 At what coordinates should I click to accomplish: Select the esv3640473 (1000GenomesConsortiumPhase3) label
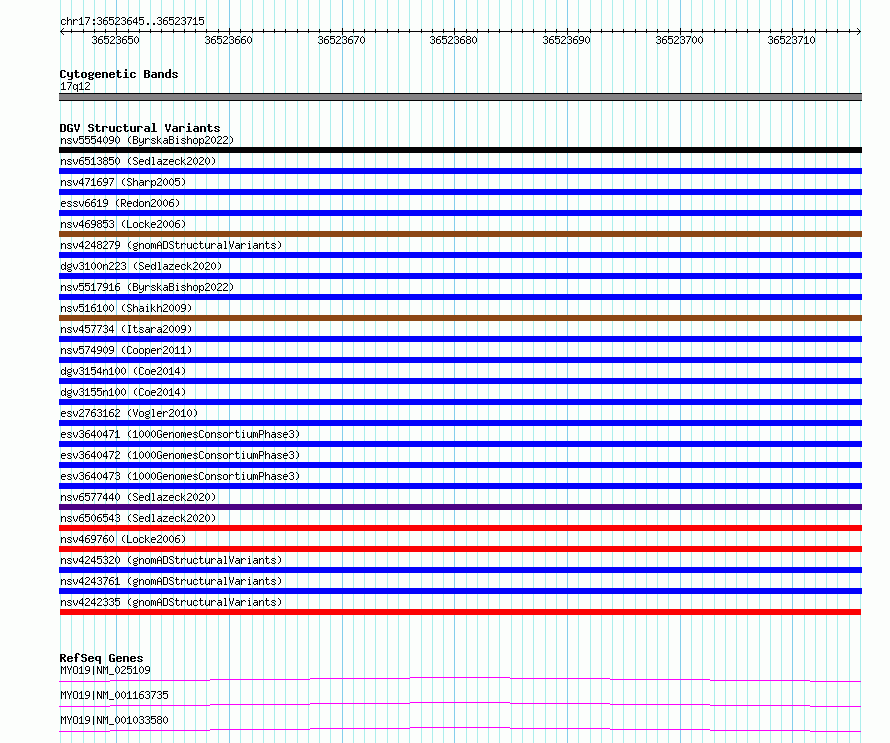pyautogui.click(x=180, y=476)
